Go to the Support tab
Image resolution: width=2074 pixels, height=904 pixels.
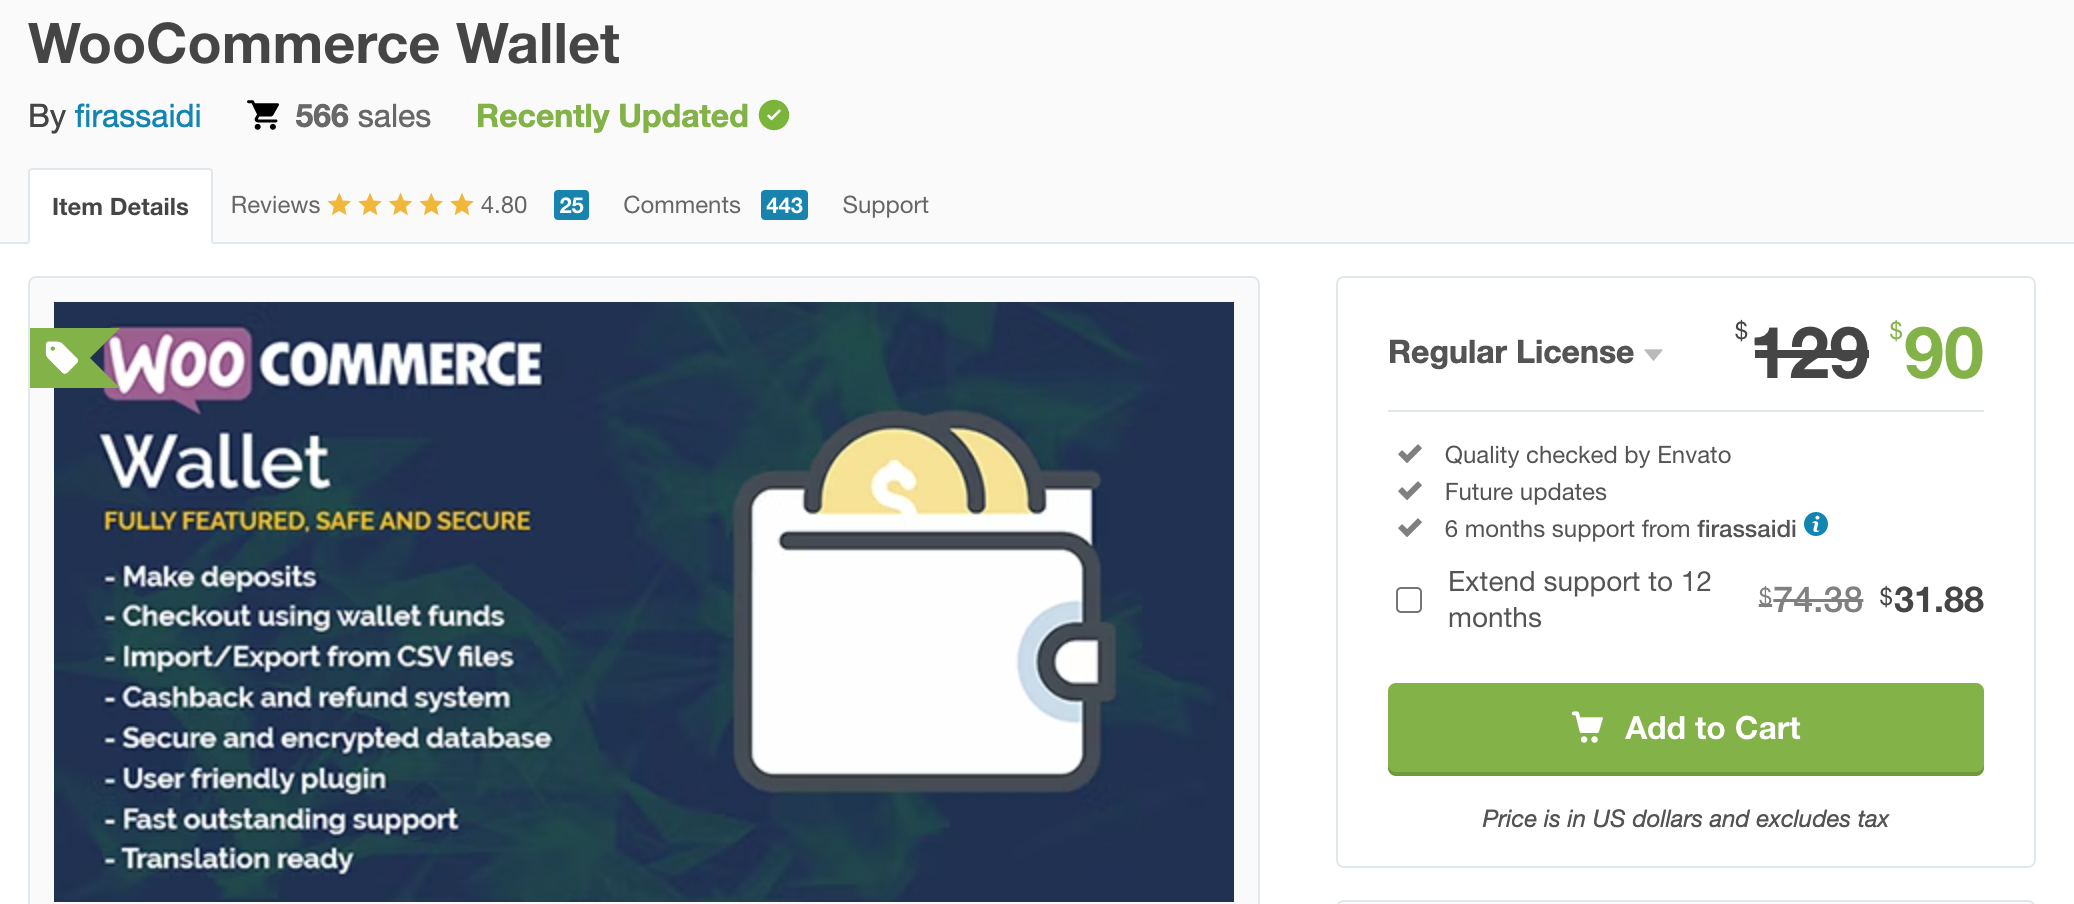pos(885,205)
